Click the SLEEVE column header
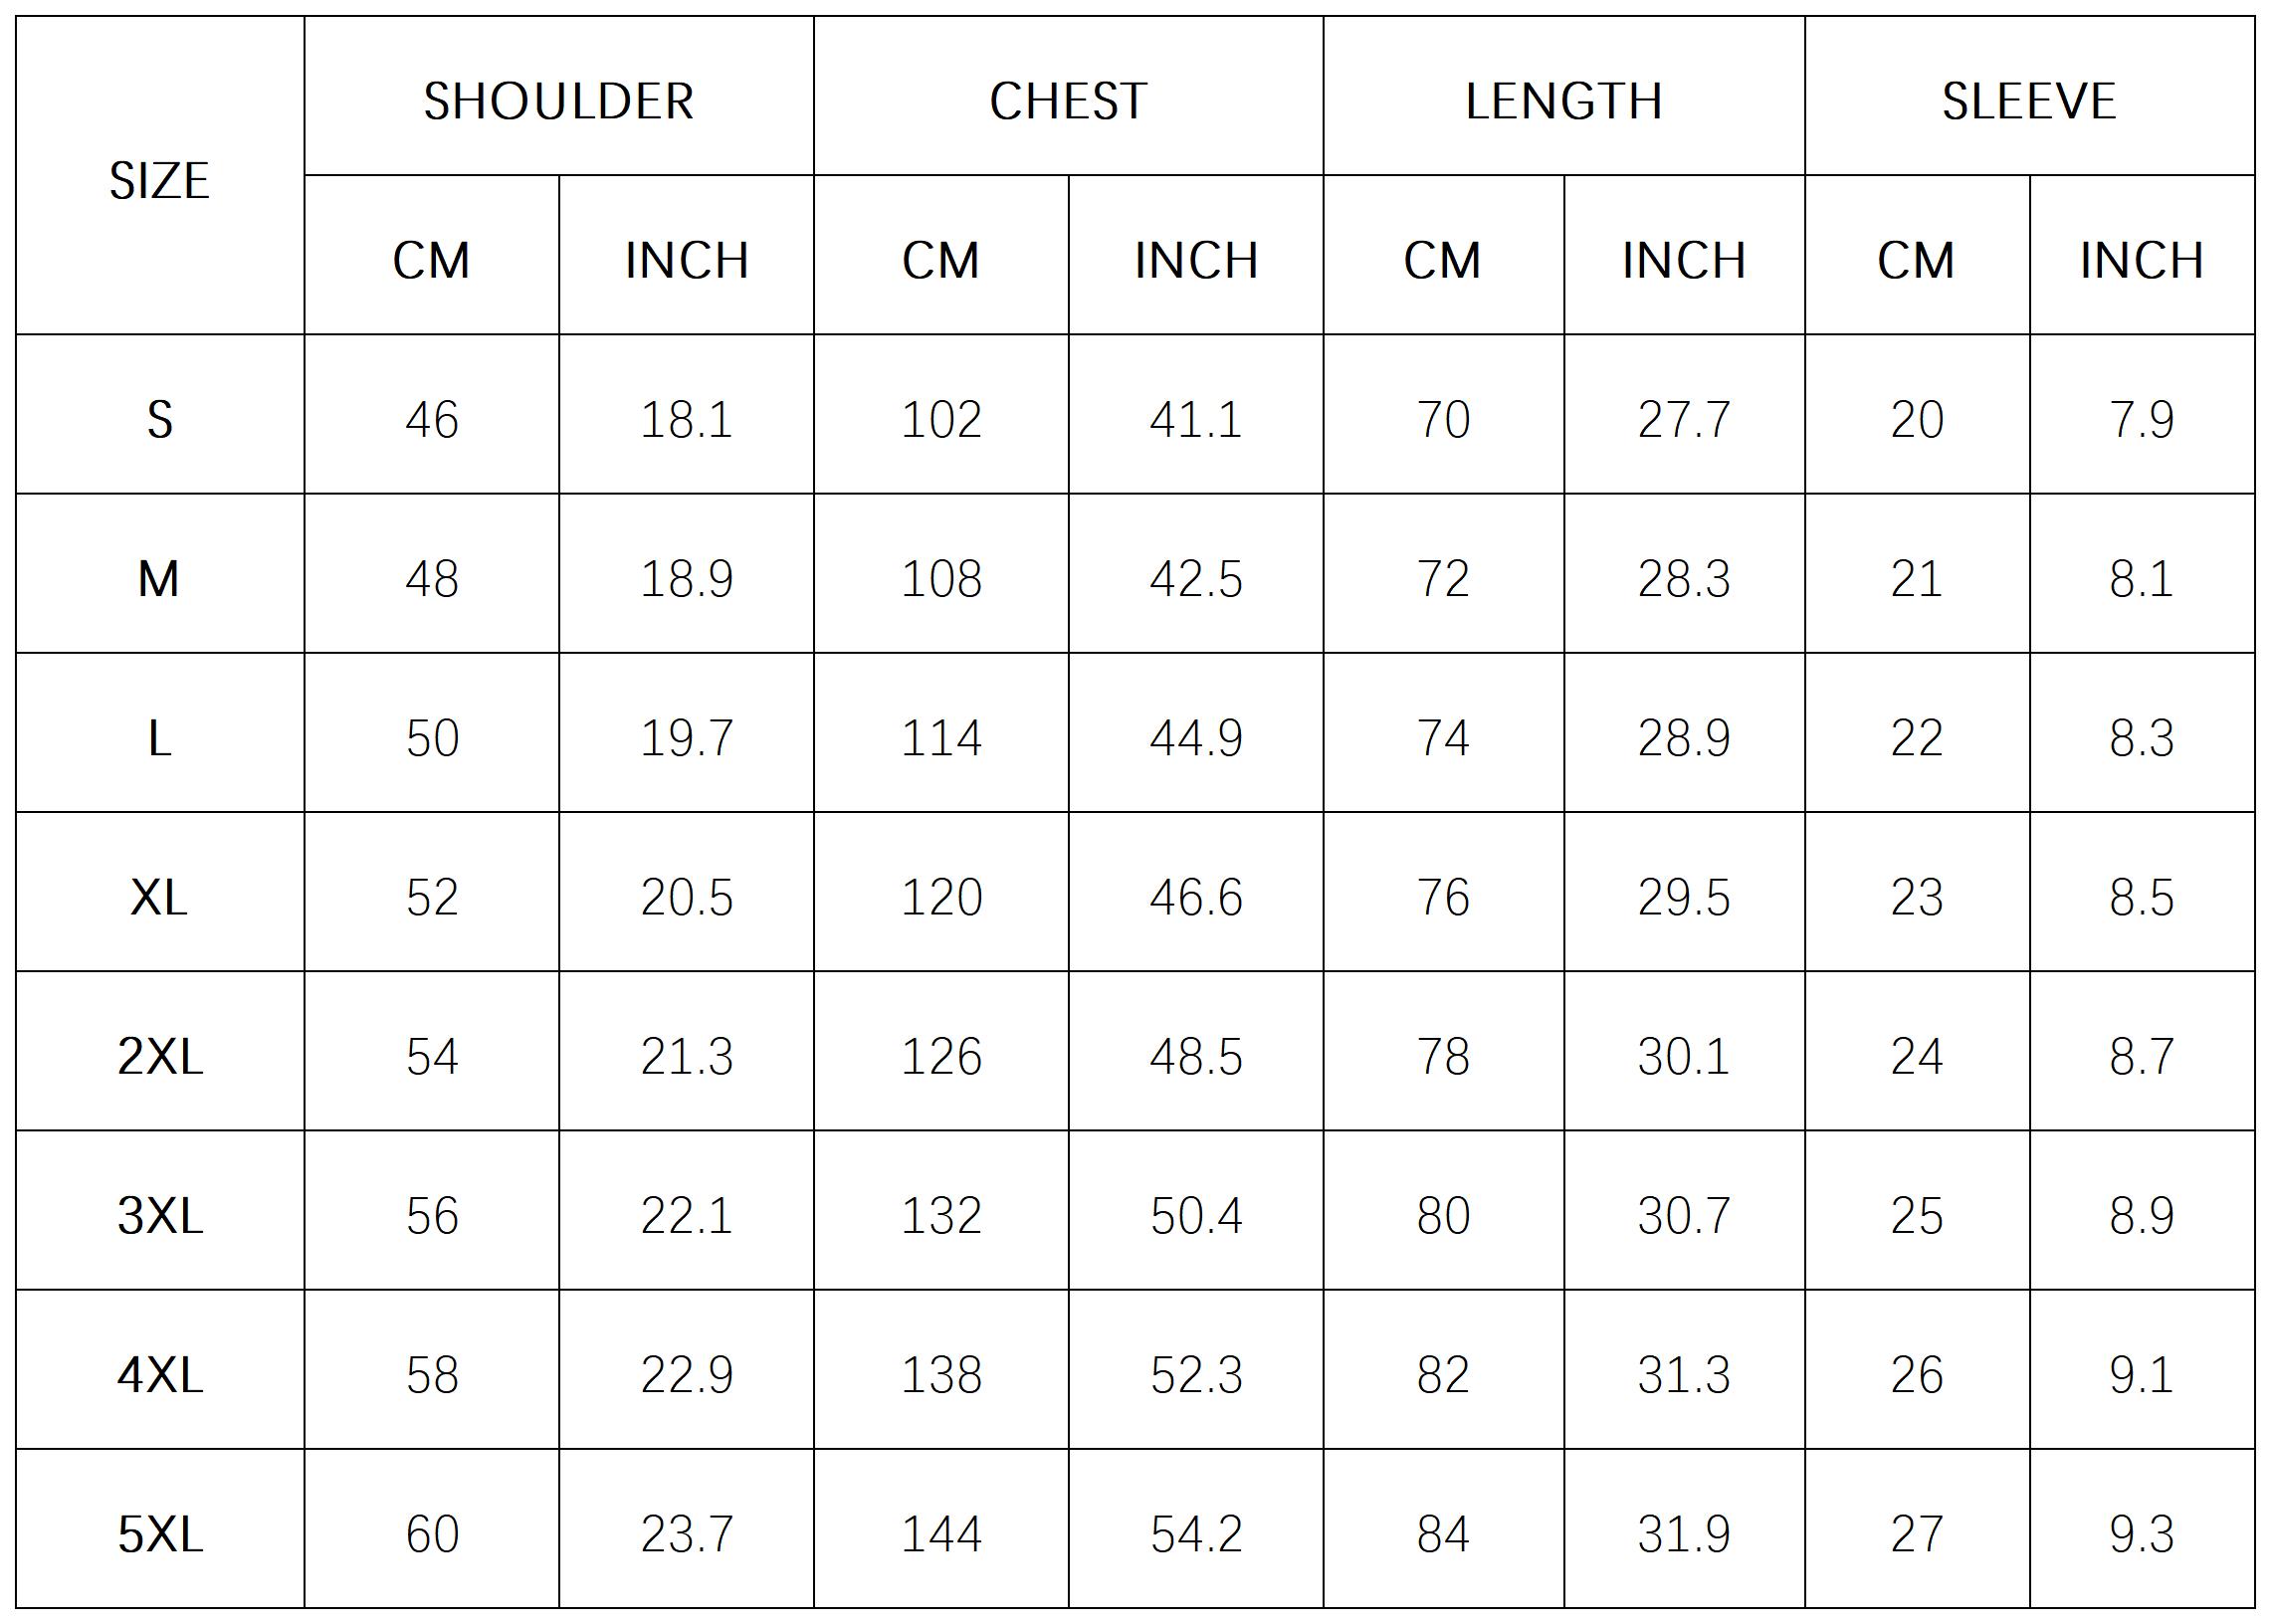This screenshot has height=1624, width=2271. 2028,101
